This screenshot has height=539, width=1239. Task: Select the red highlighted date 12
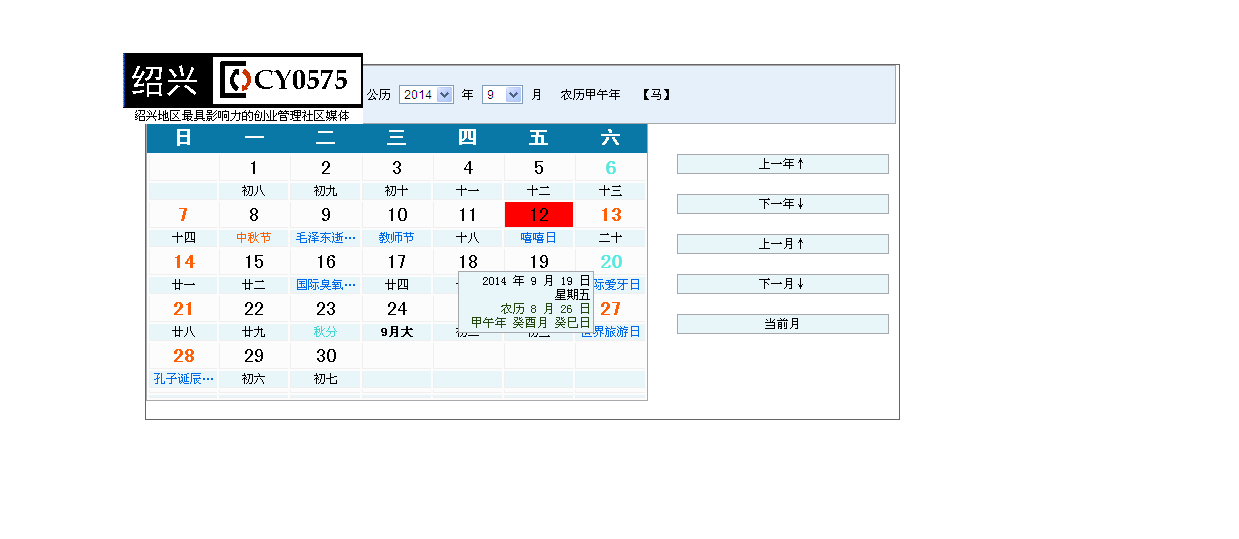539,215
